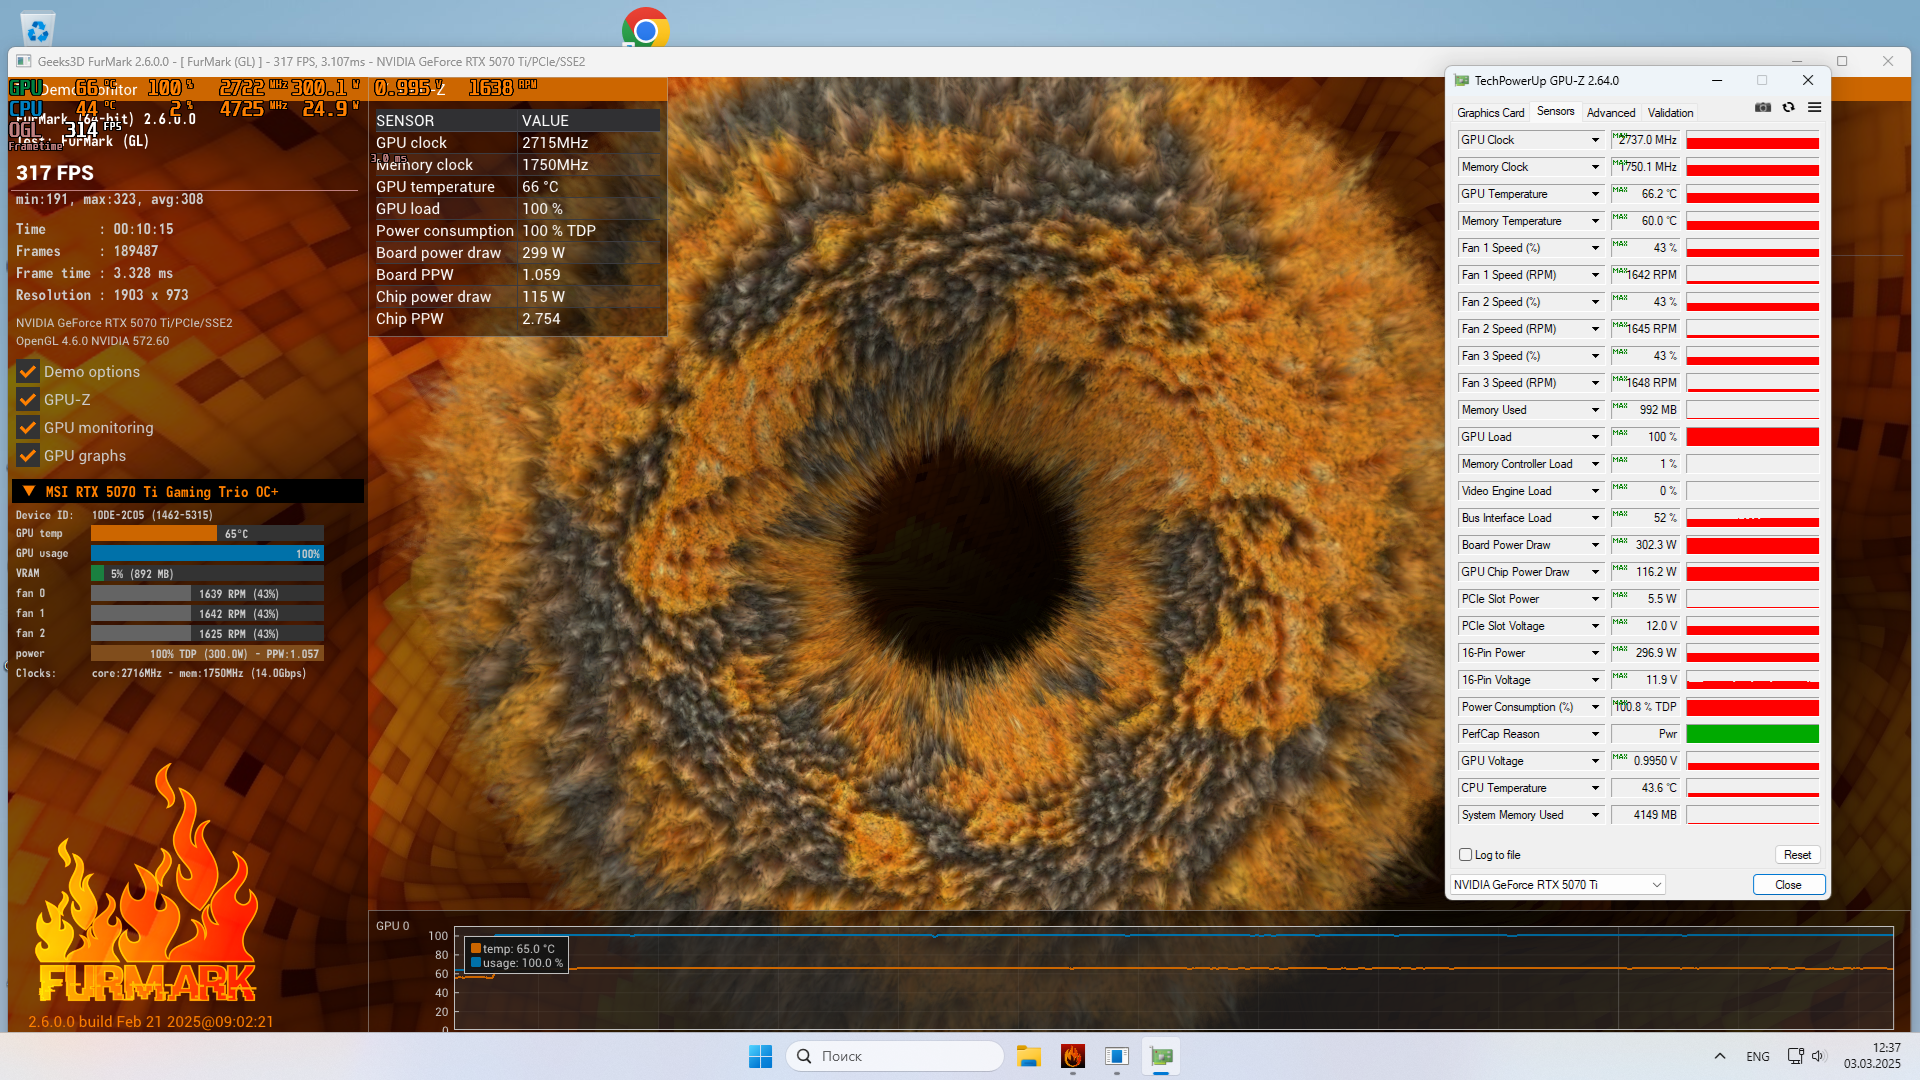
Task: Open the GPU Temperature sensor dropdown
Action: click(x=1595, y=194)
